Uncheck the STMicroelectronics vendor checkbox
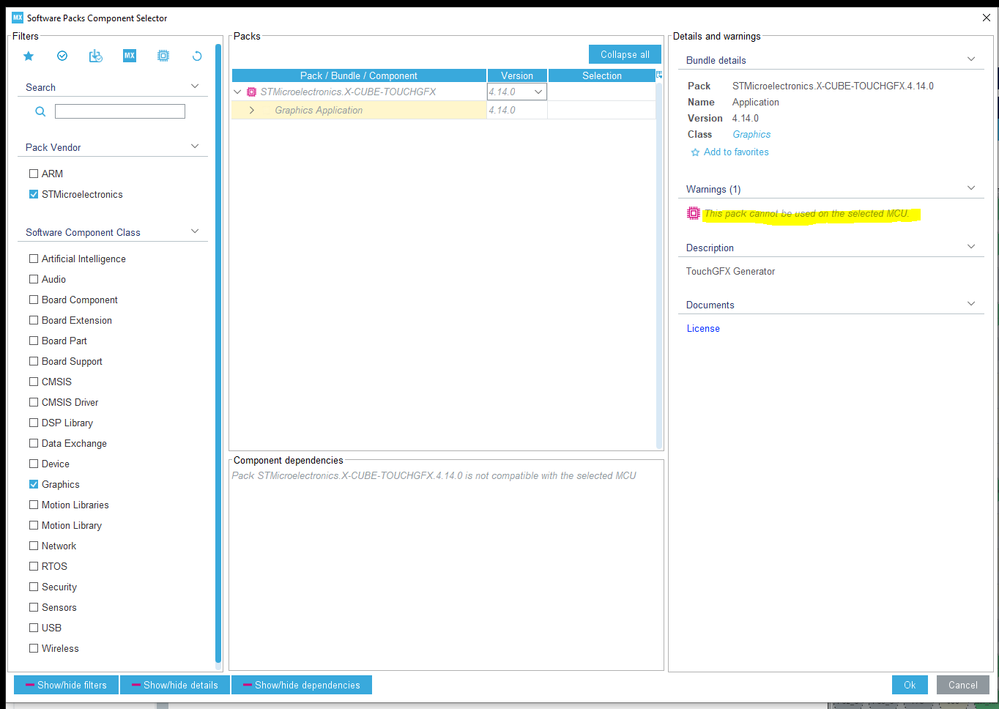 [x=33, y=194]
